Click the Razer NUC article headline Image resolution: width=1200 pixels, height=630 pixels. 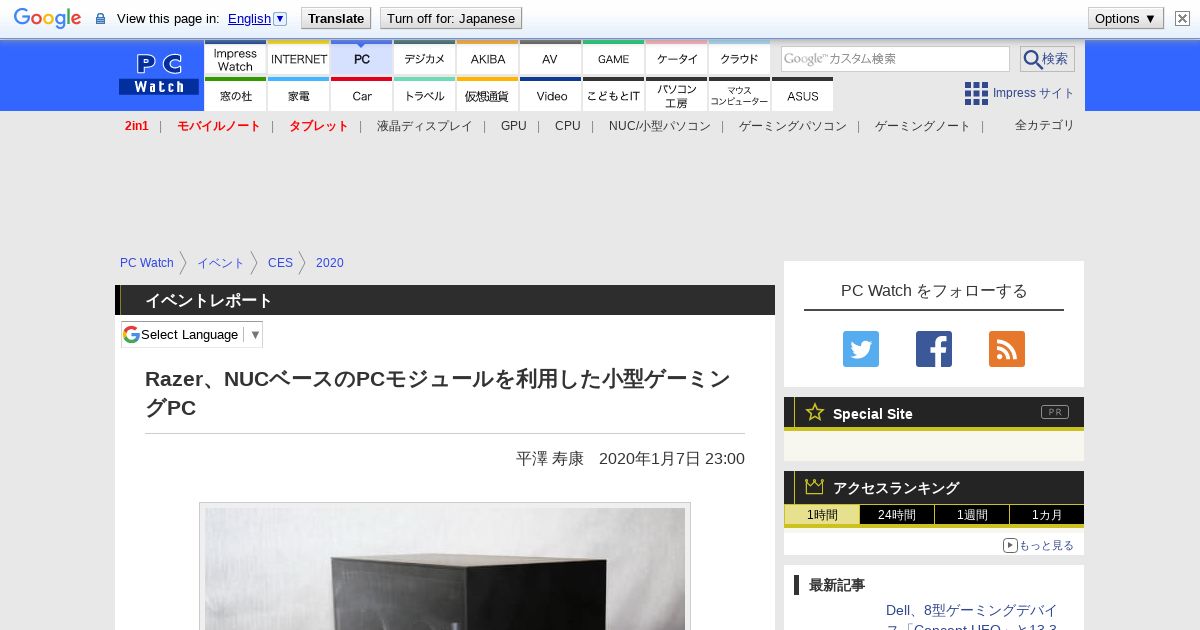(x=438, y=393)
